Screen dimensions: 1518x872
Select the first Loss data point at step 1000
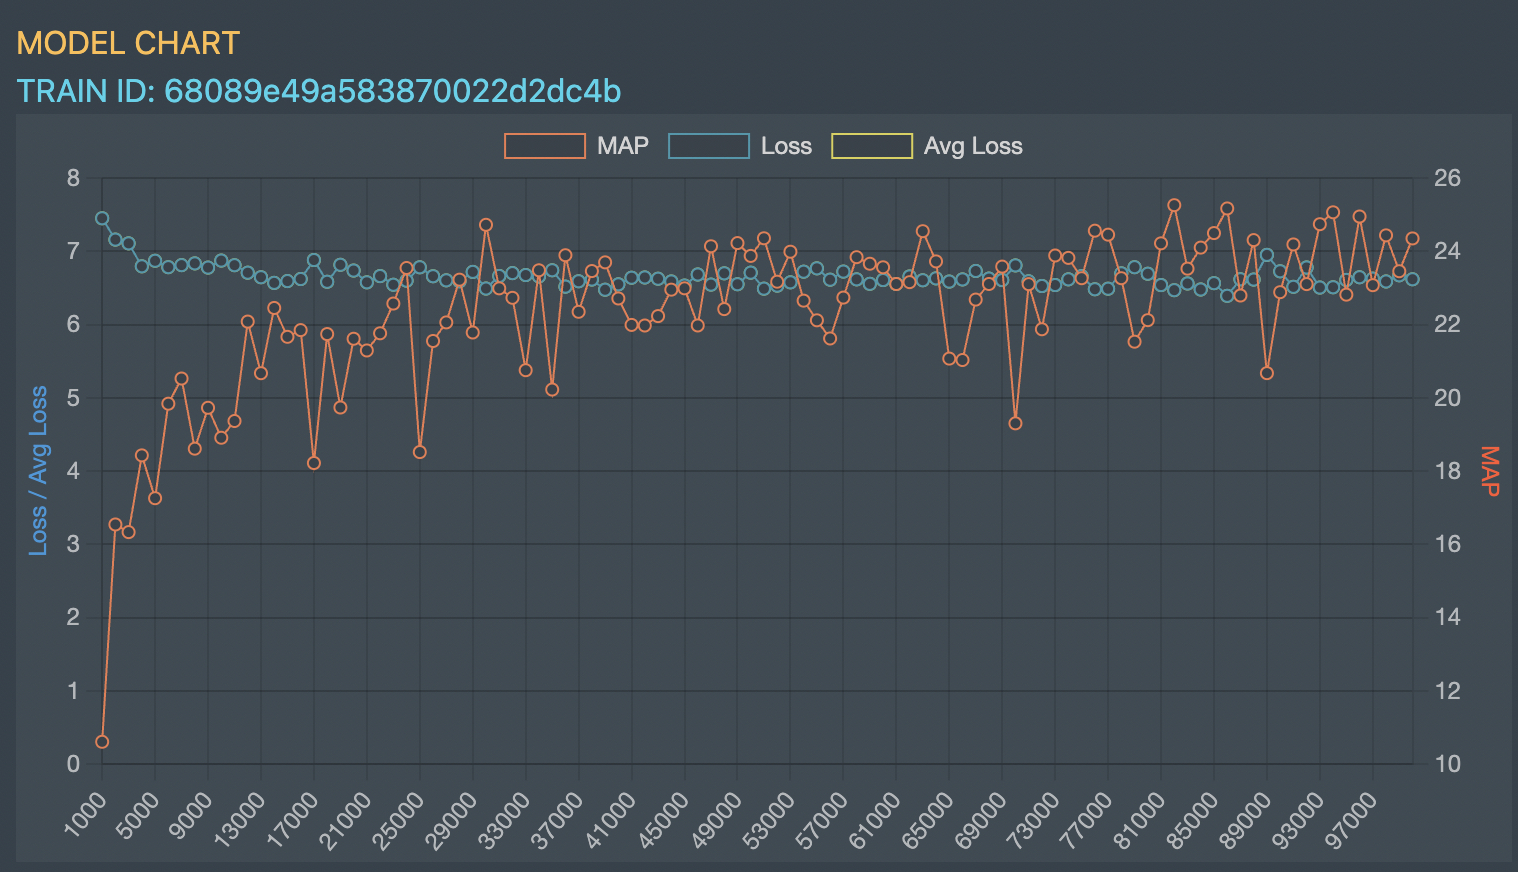tap(102, 218)
